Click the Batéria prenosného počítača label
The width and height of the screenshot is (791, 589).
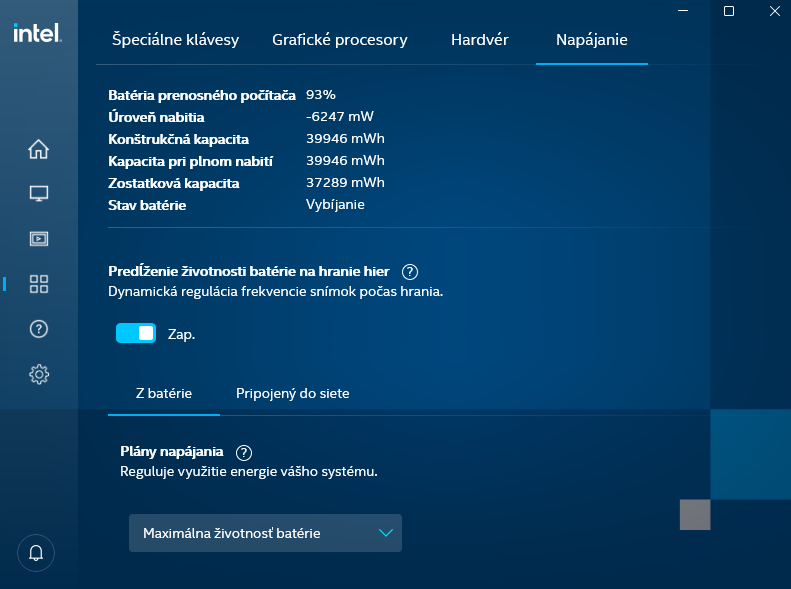(x=202, y=95)
